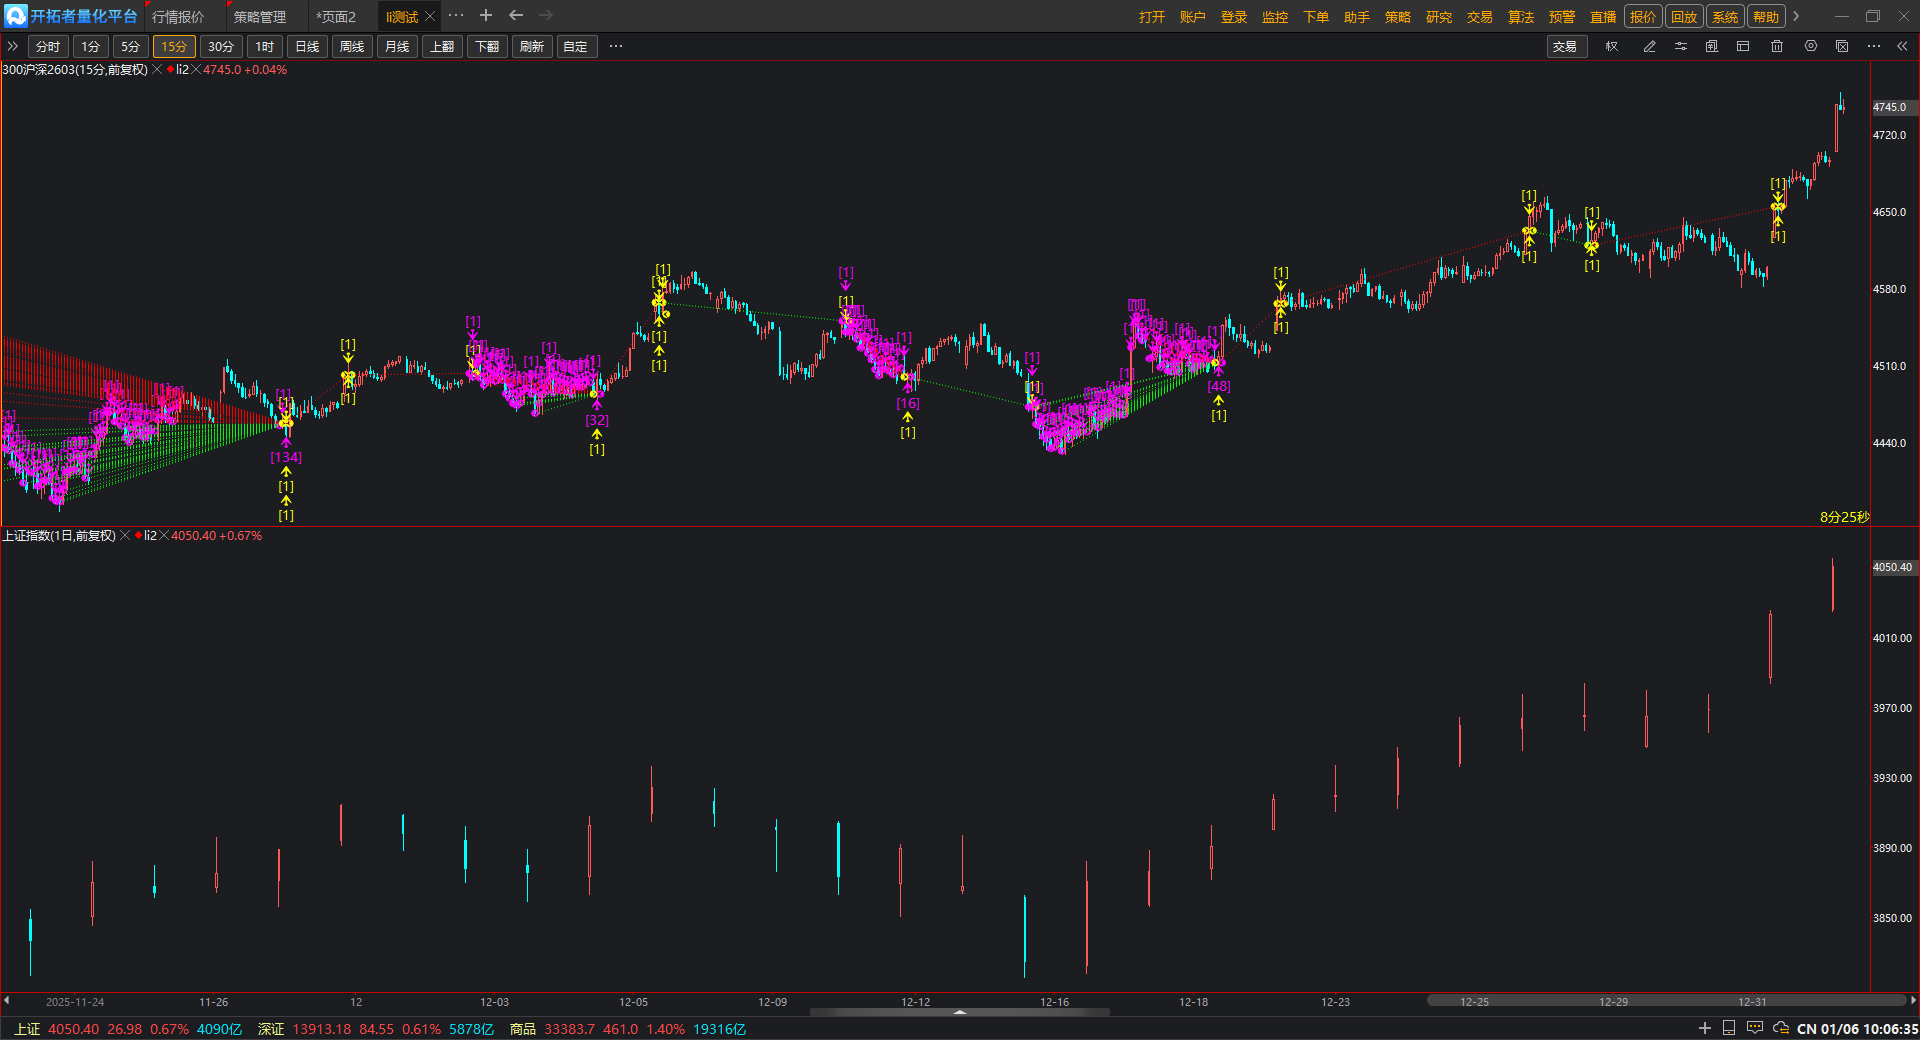Expand the left sidebar with double chevron
1920x1040 pixels.
click(x=13, y=47)
